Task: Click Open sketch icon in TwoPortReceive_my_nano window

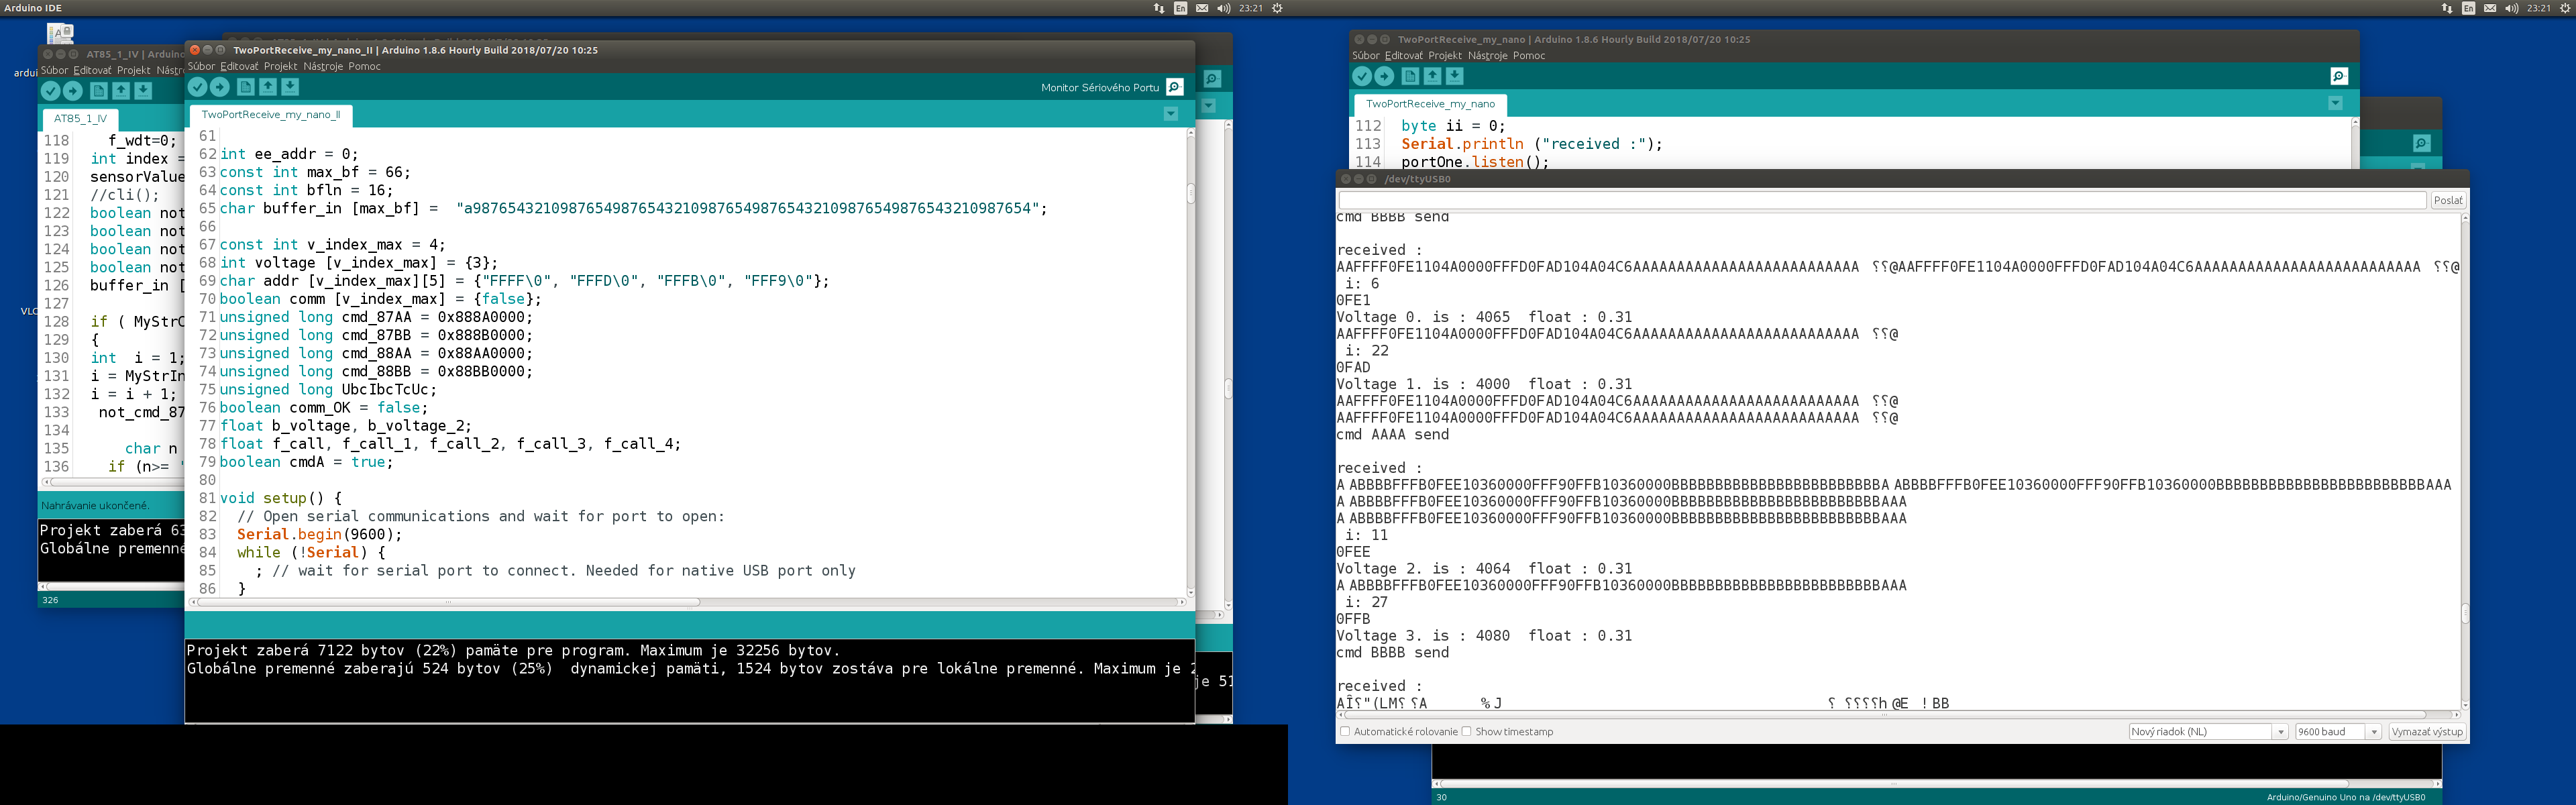Action: point(1432,76)
